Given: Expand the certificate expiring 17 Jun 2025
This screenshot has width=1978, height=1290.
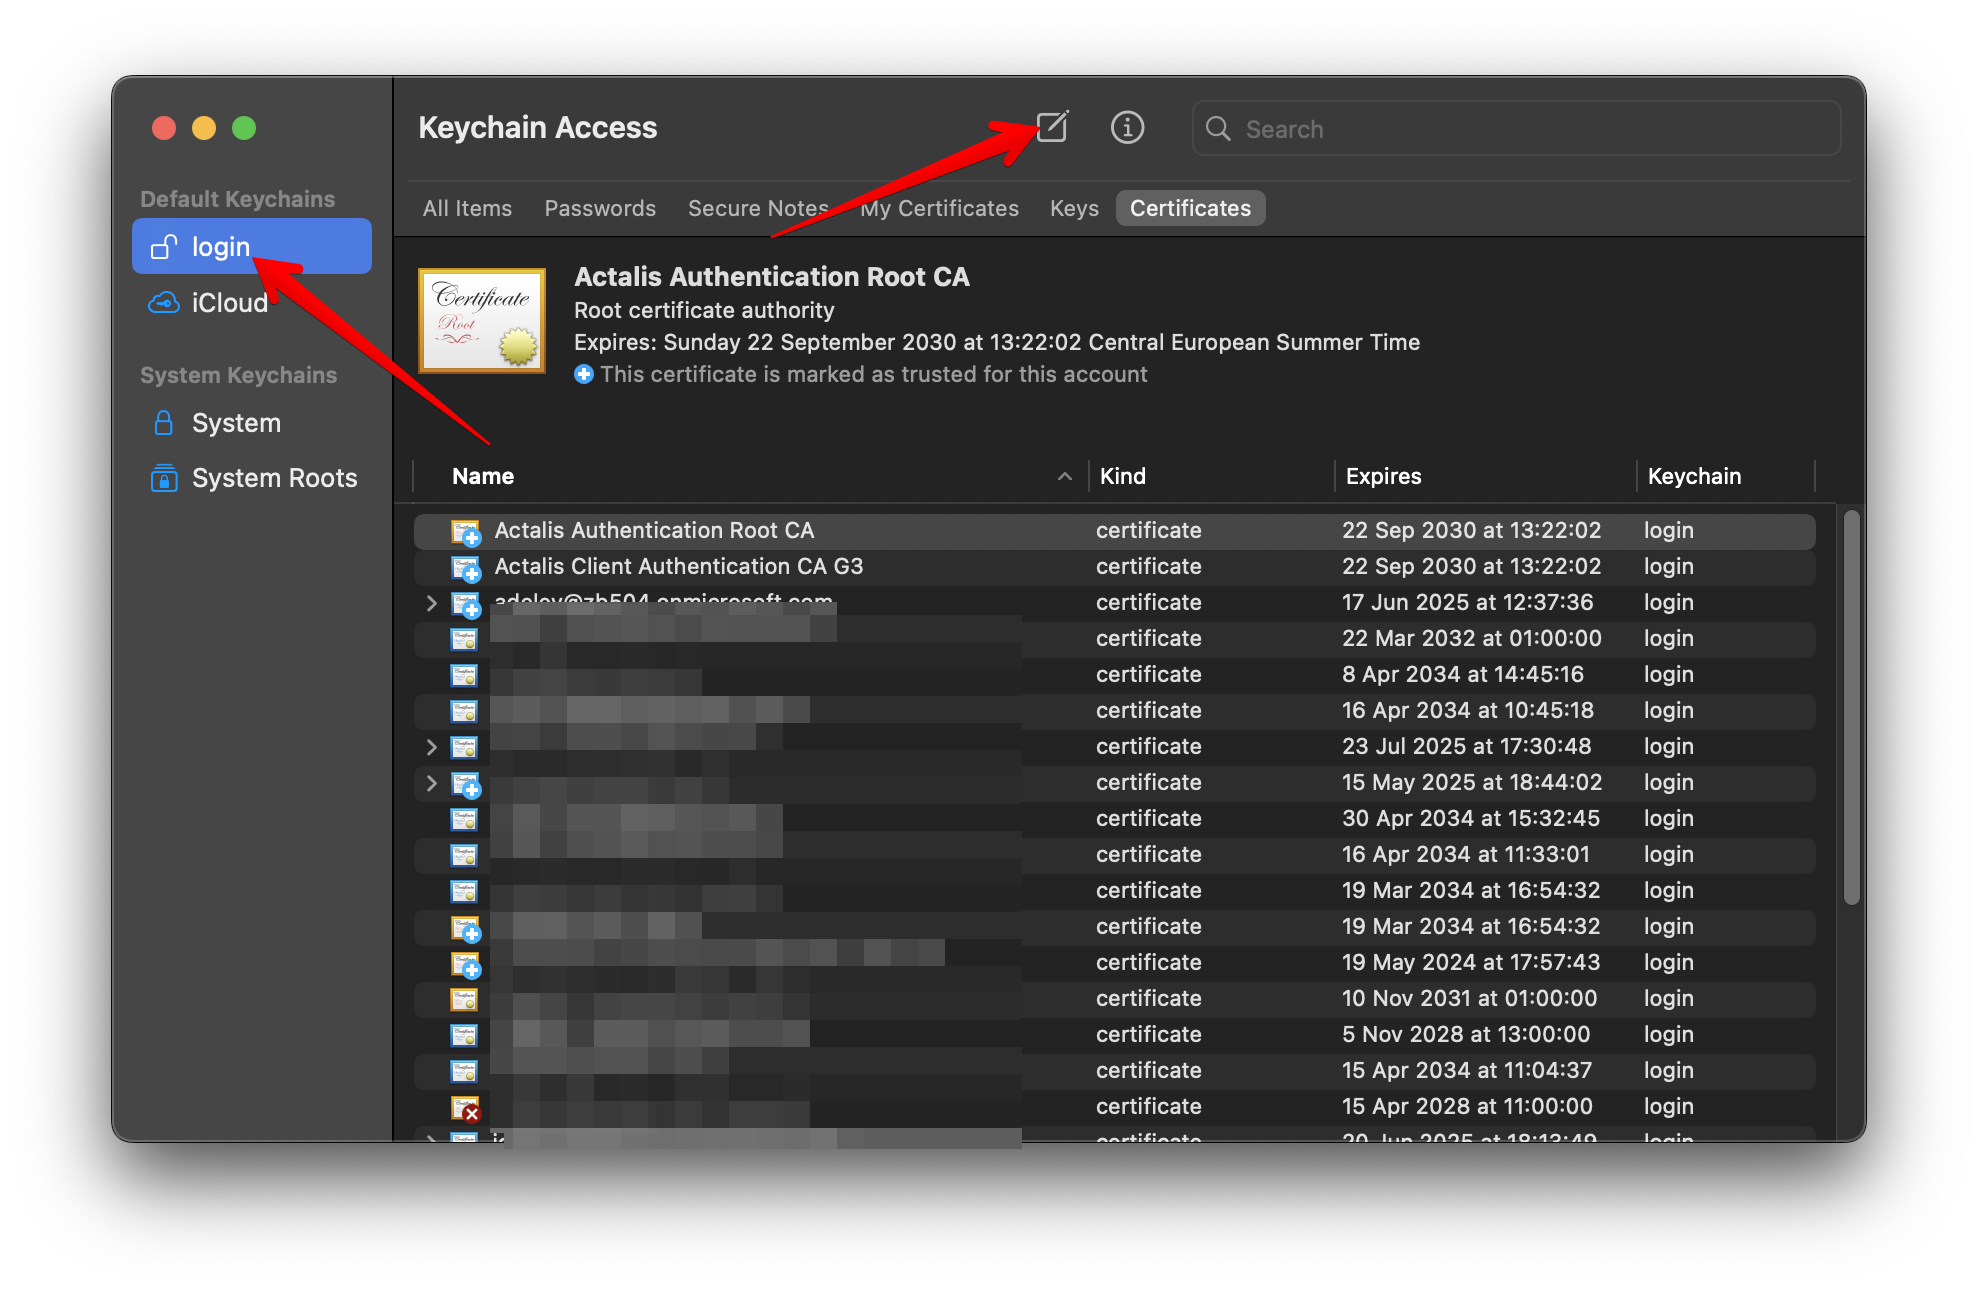Looking at the screenshot, I should pos(431,603).
